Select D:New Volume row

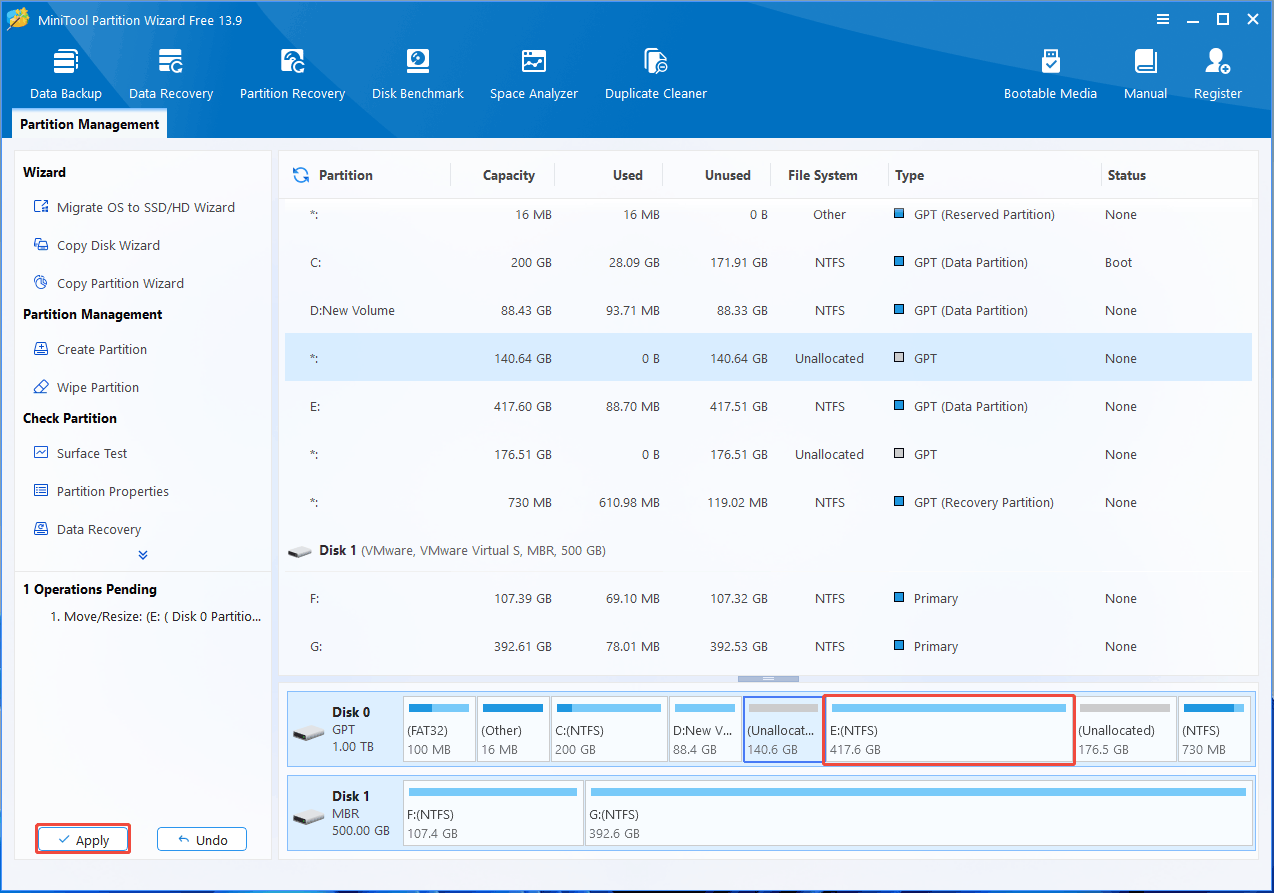[768, 311]
